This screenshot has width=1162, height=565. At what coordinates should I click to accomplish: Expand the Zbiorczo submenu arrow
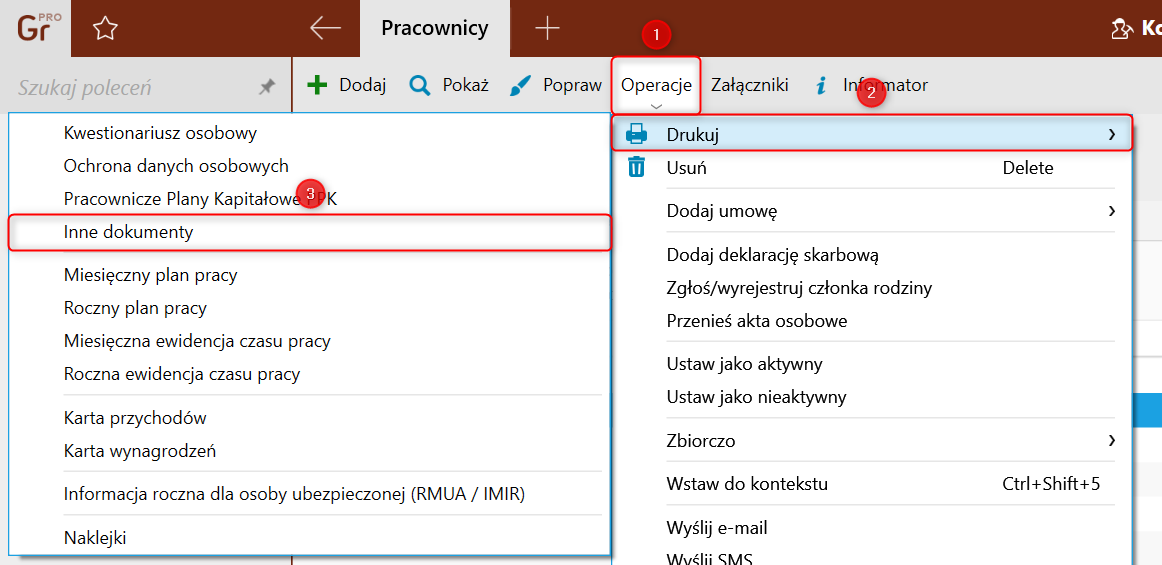1111,441
